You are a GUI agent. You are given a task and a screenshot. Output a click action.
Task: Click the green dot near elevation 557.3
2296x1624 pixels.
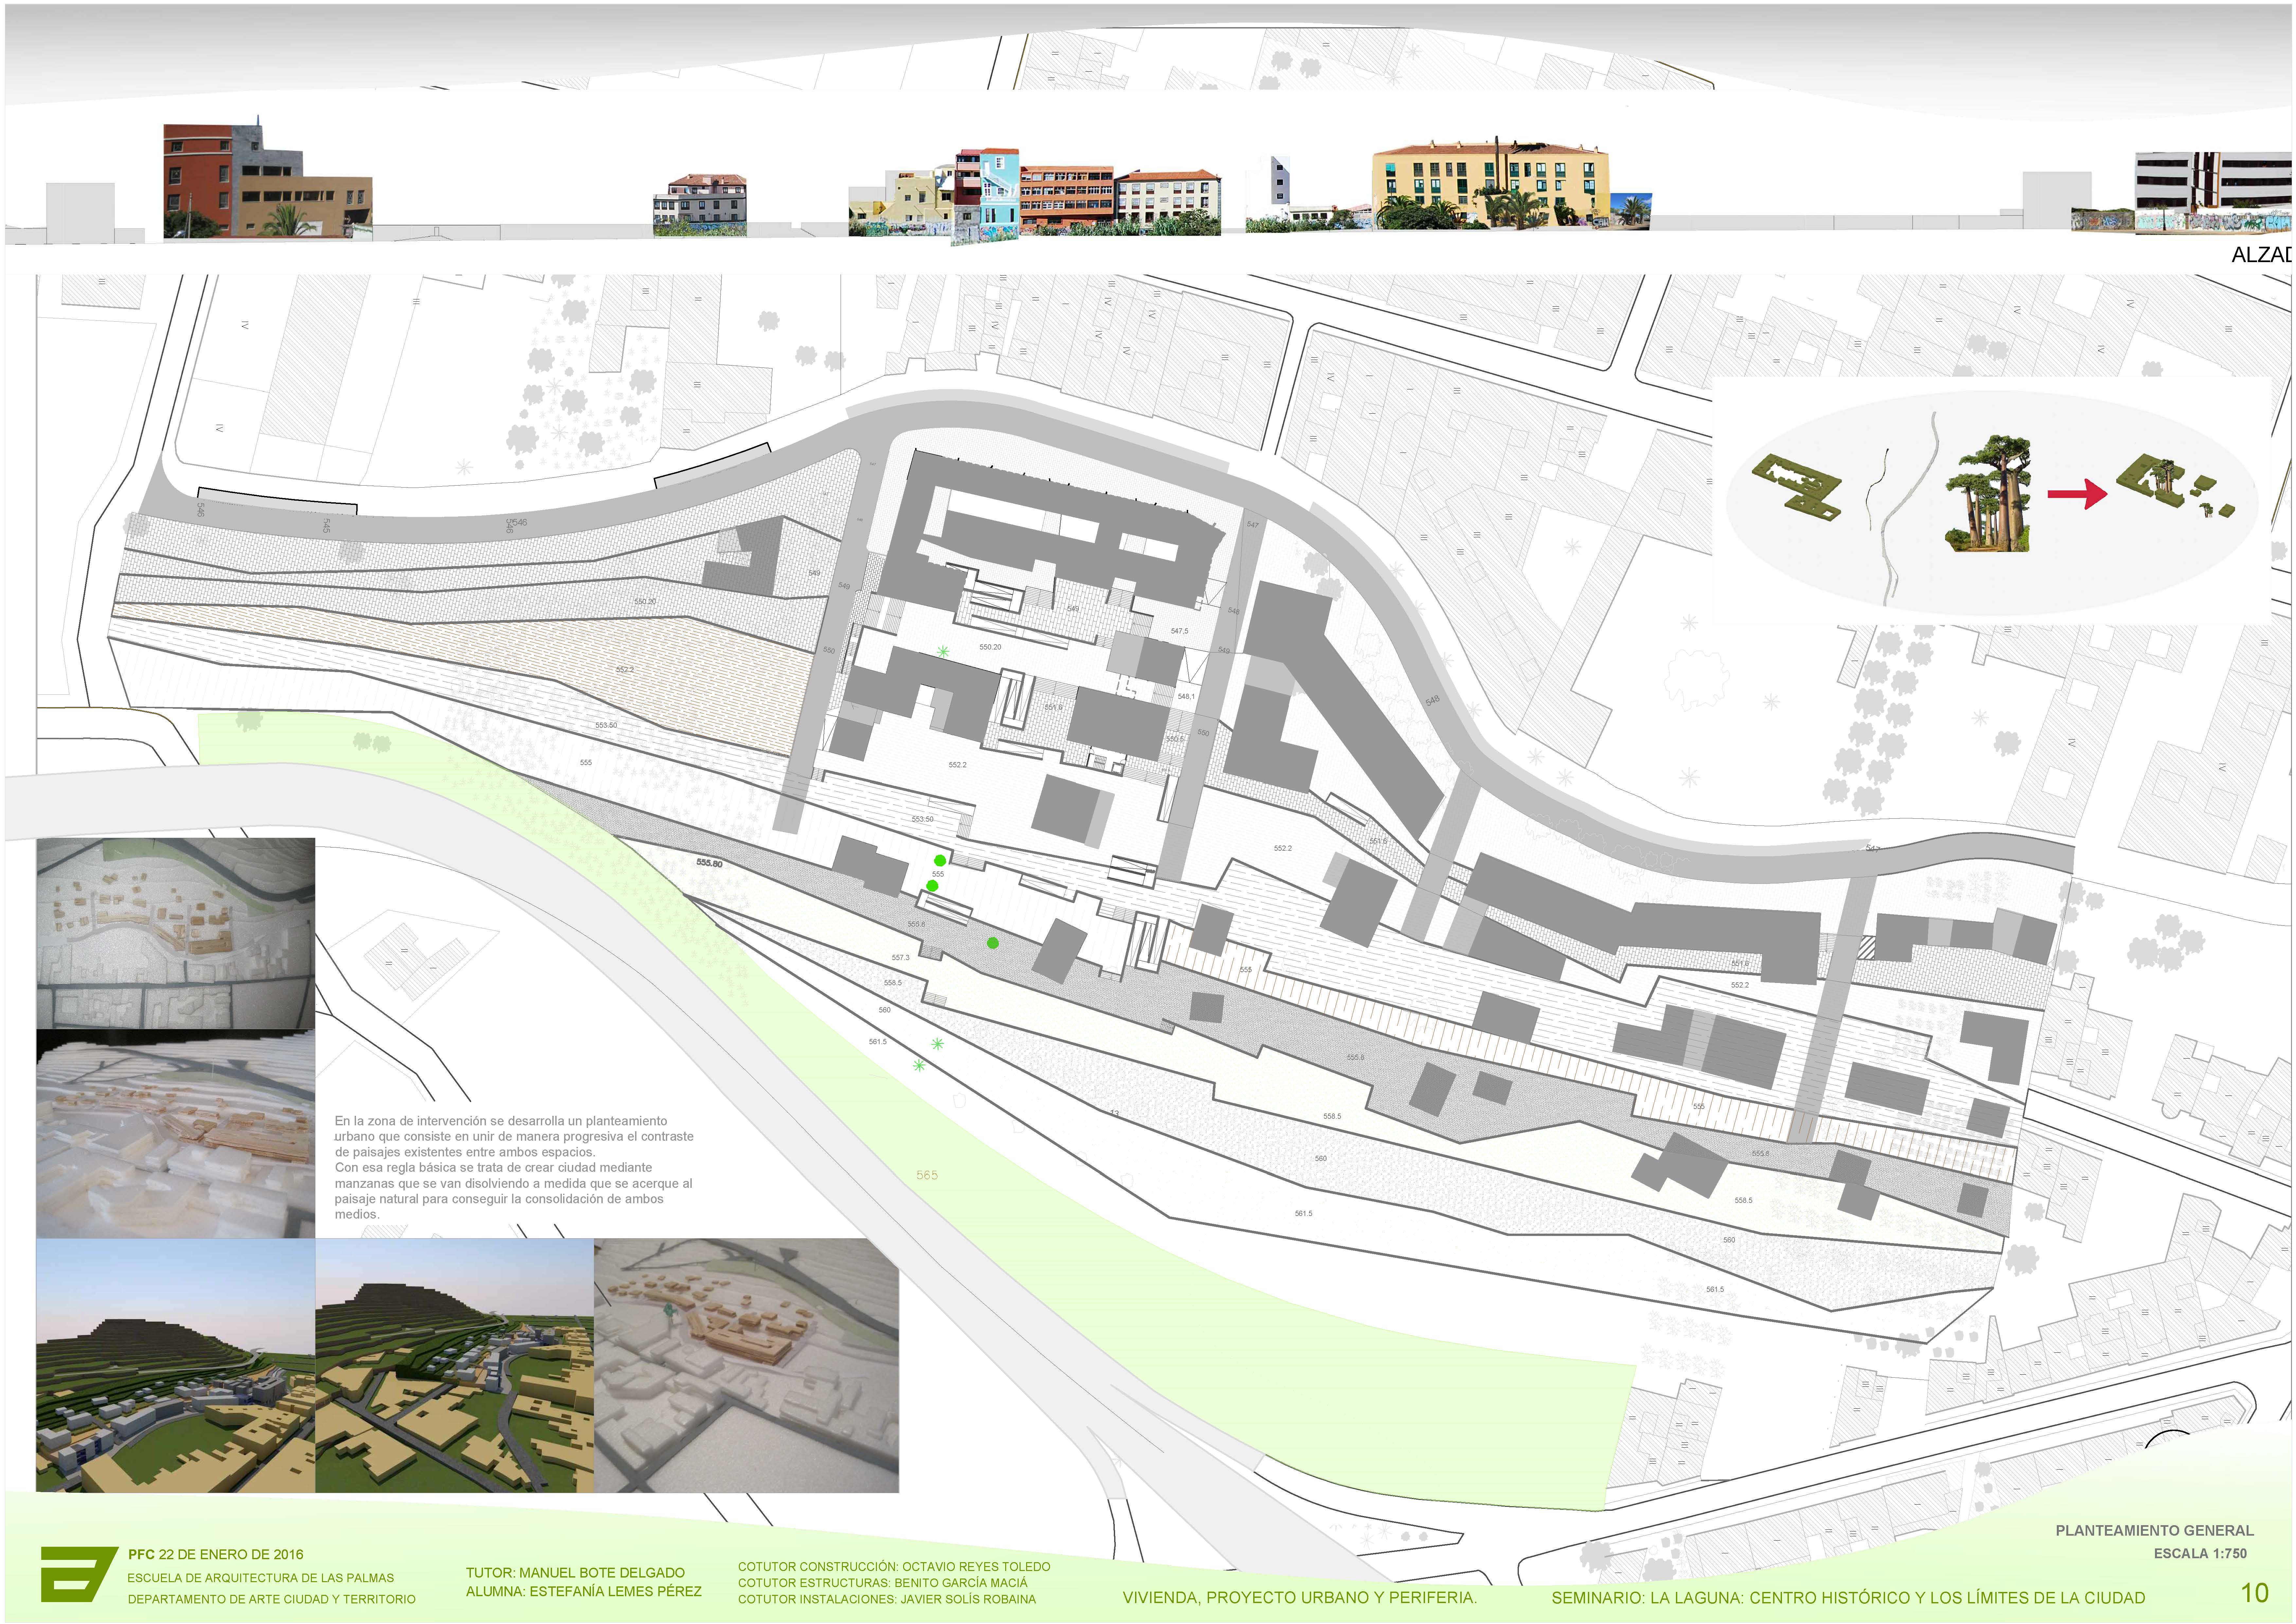[993, 943]
